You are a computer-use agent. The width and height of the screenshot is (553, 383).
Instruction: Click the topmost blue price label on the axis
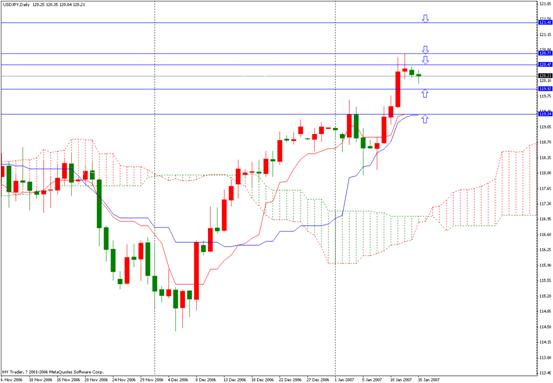pos(545,23)
